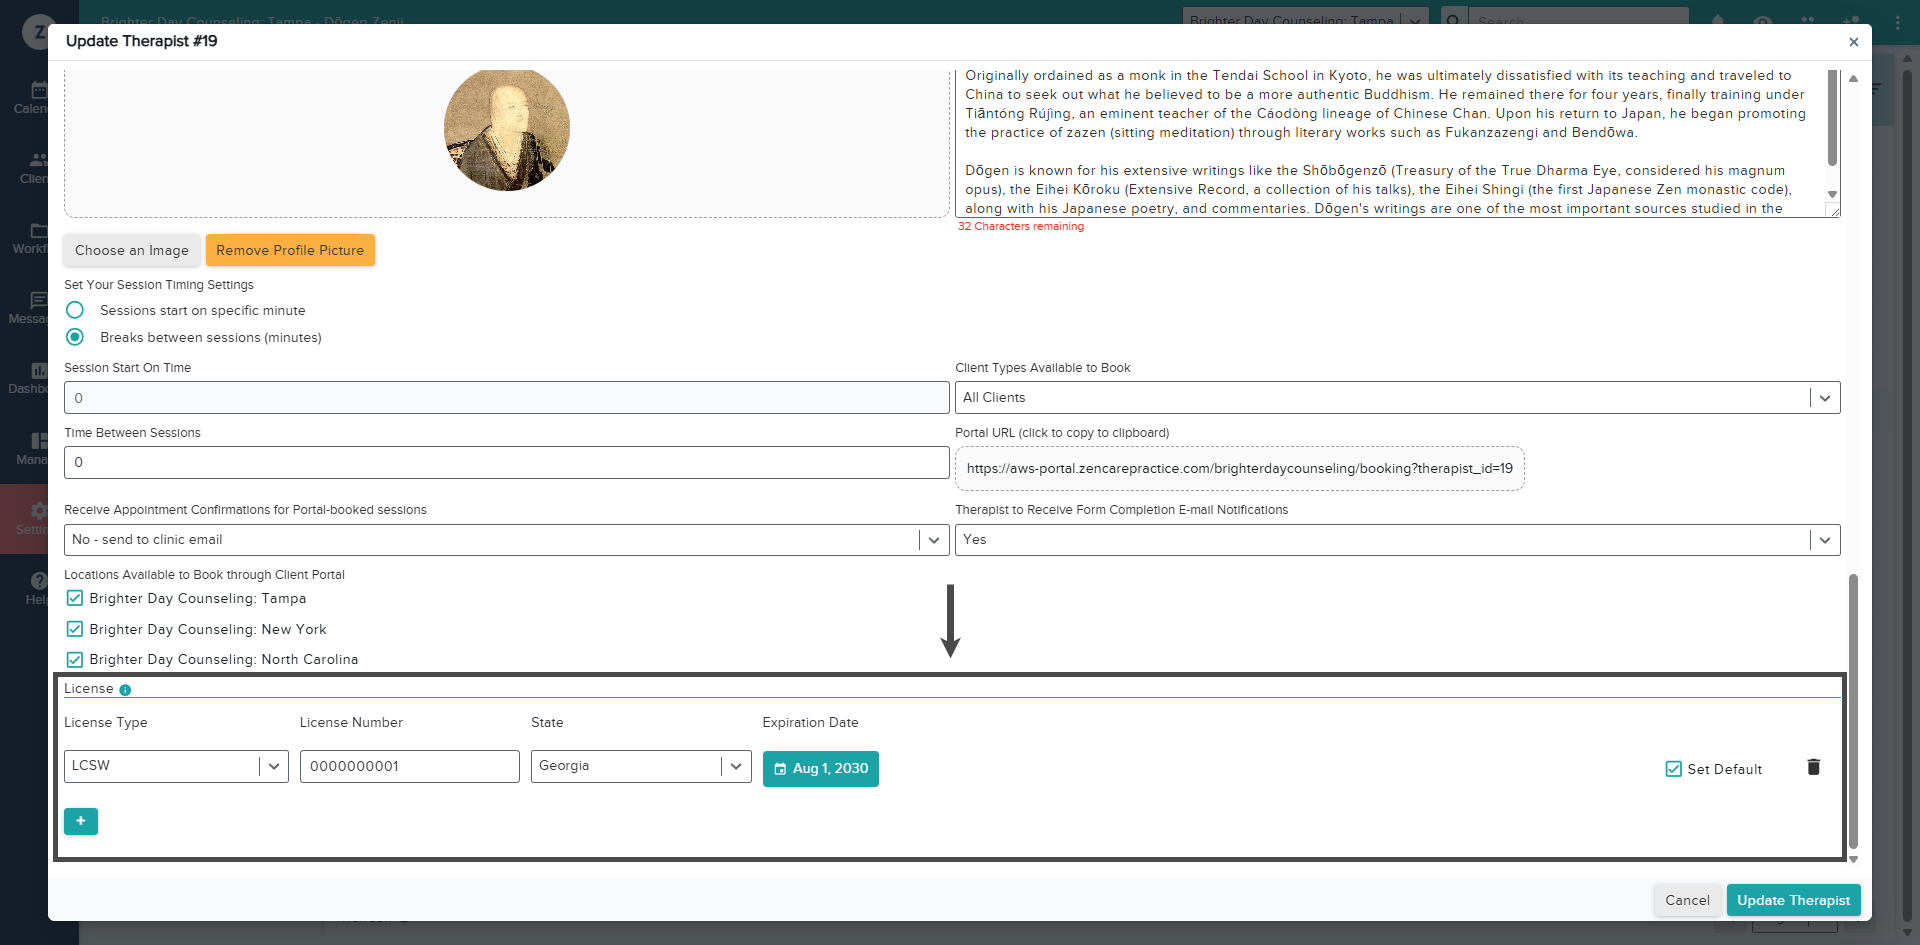1920x945 pixels.
Task: Click the 'Locations Available to Book through Client Portal' label
Action: point(204,575)
